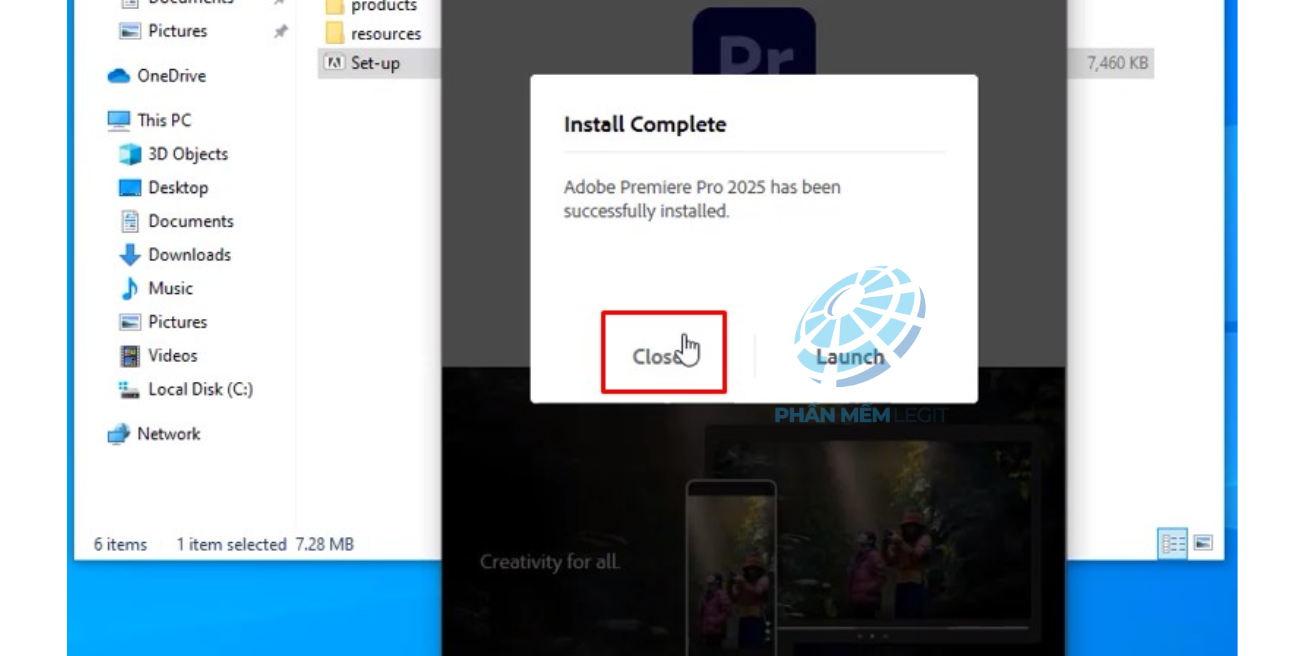Select the resources folder in file list
1305x656 pixels.
click(385, 34)
